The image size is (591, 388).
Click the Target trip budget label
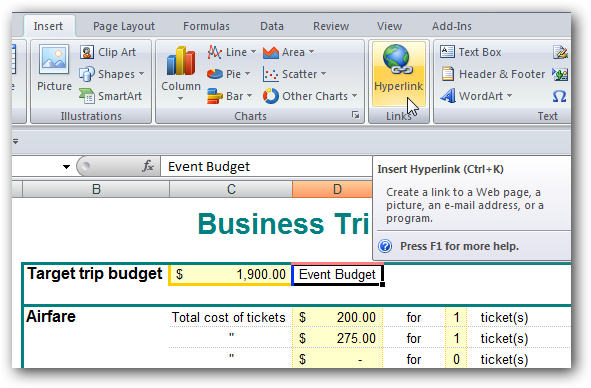coord(95,273)
